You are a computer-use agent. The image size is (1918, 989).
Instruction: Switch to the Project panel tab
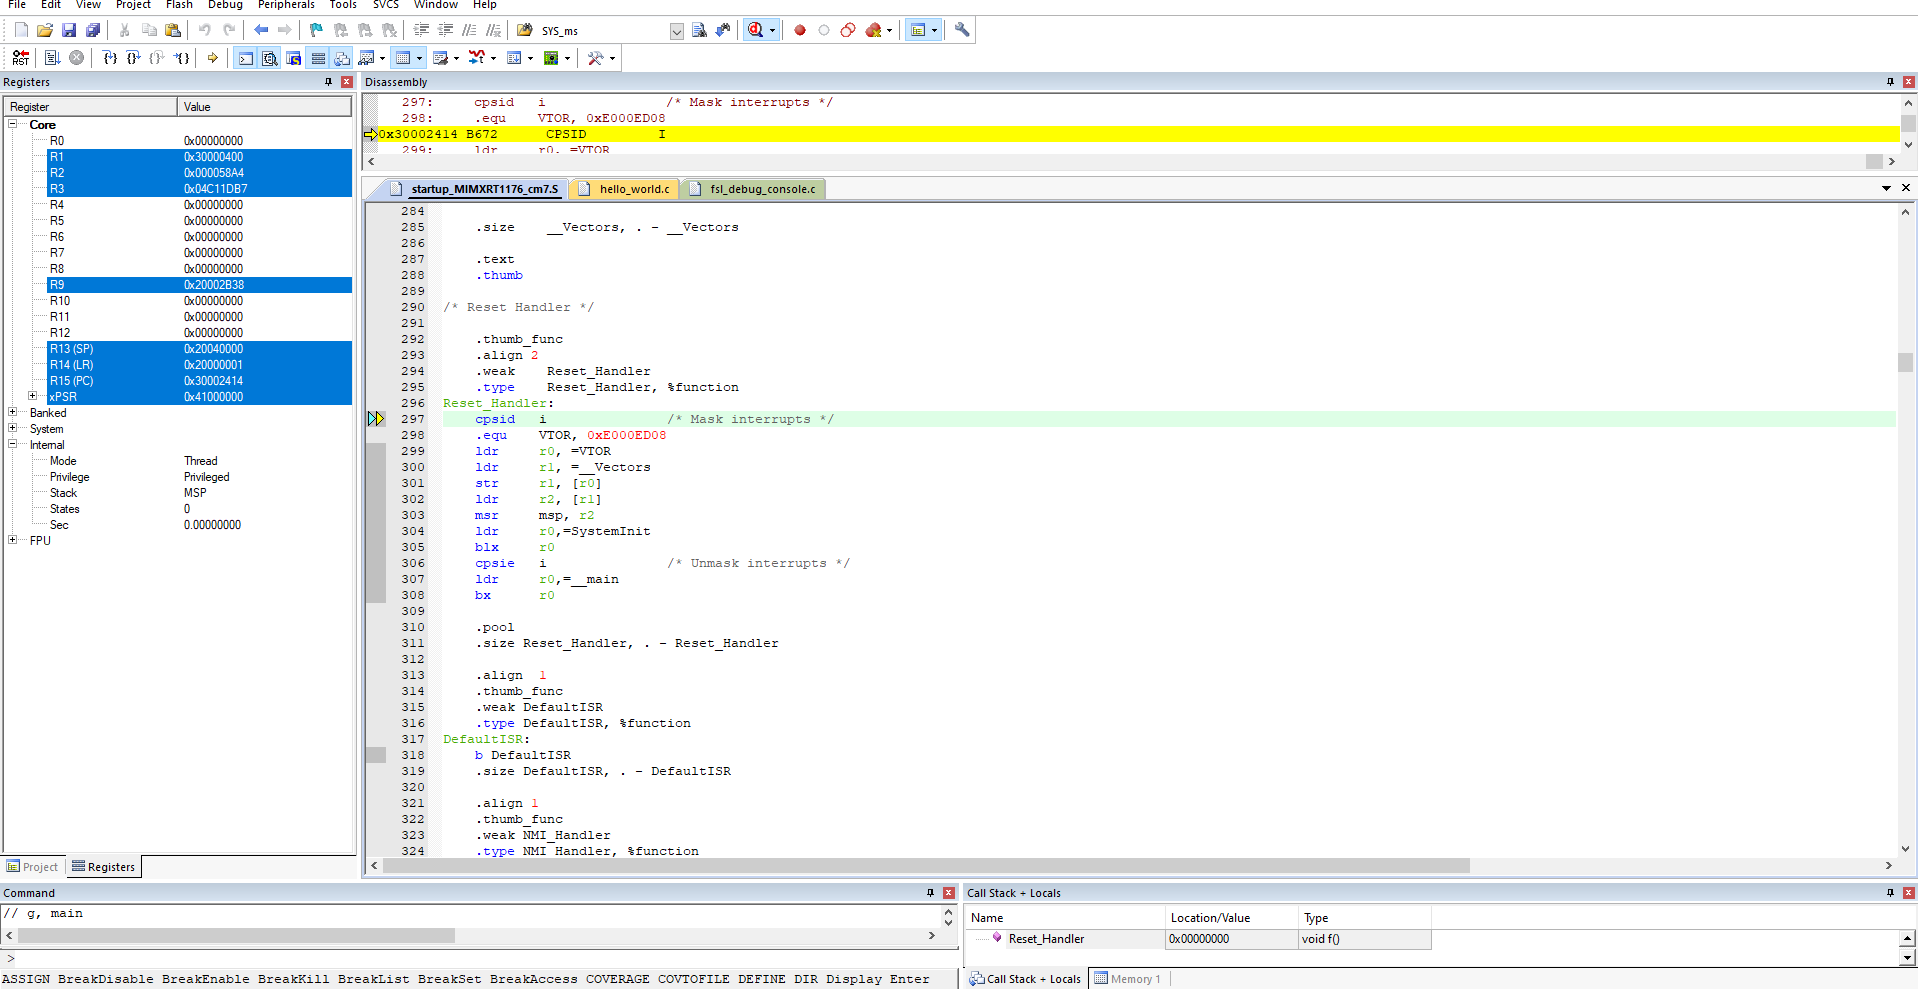pyautogui.click(x=33, y=867)
